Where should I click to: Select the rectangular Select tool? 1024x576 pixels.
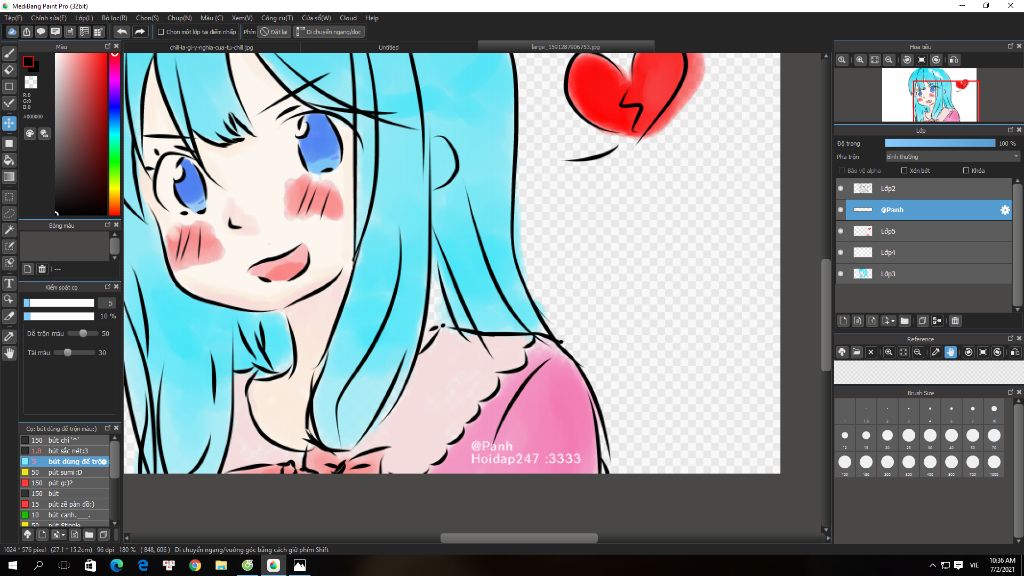(9, 197)
